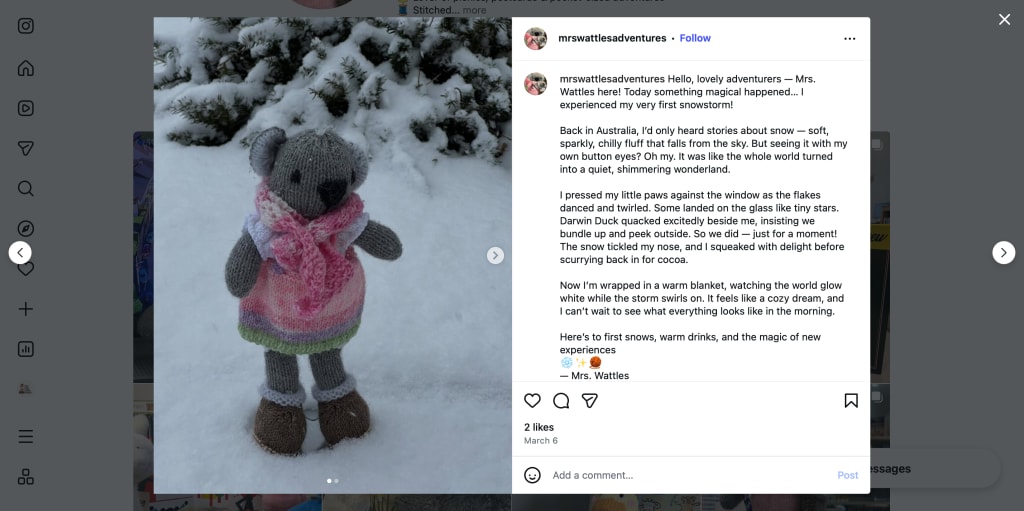Go to the Home feed icon
Screen dimensions: 1024x511
[25, 68]
